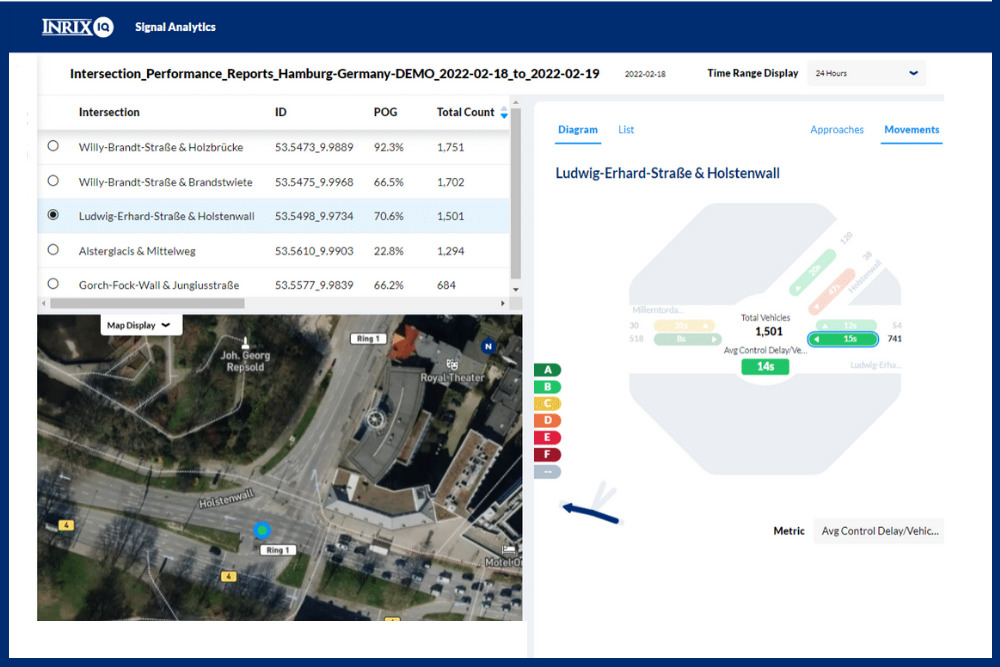Select Willy-Brandt-Straße & Holzbrücke radio button
1000x667 pixels.
[53, 147]
